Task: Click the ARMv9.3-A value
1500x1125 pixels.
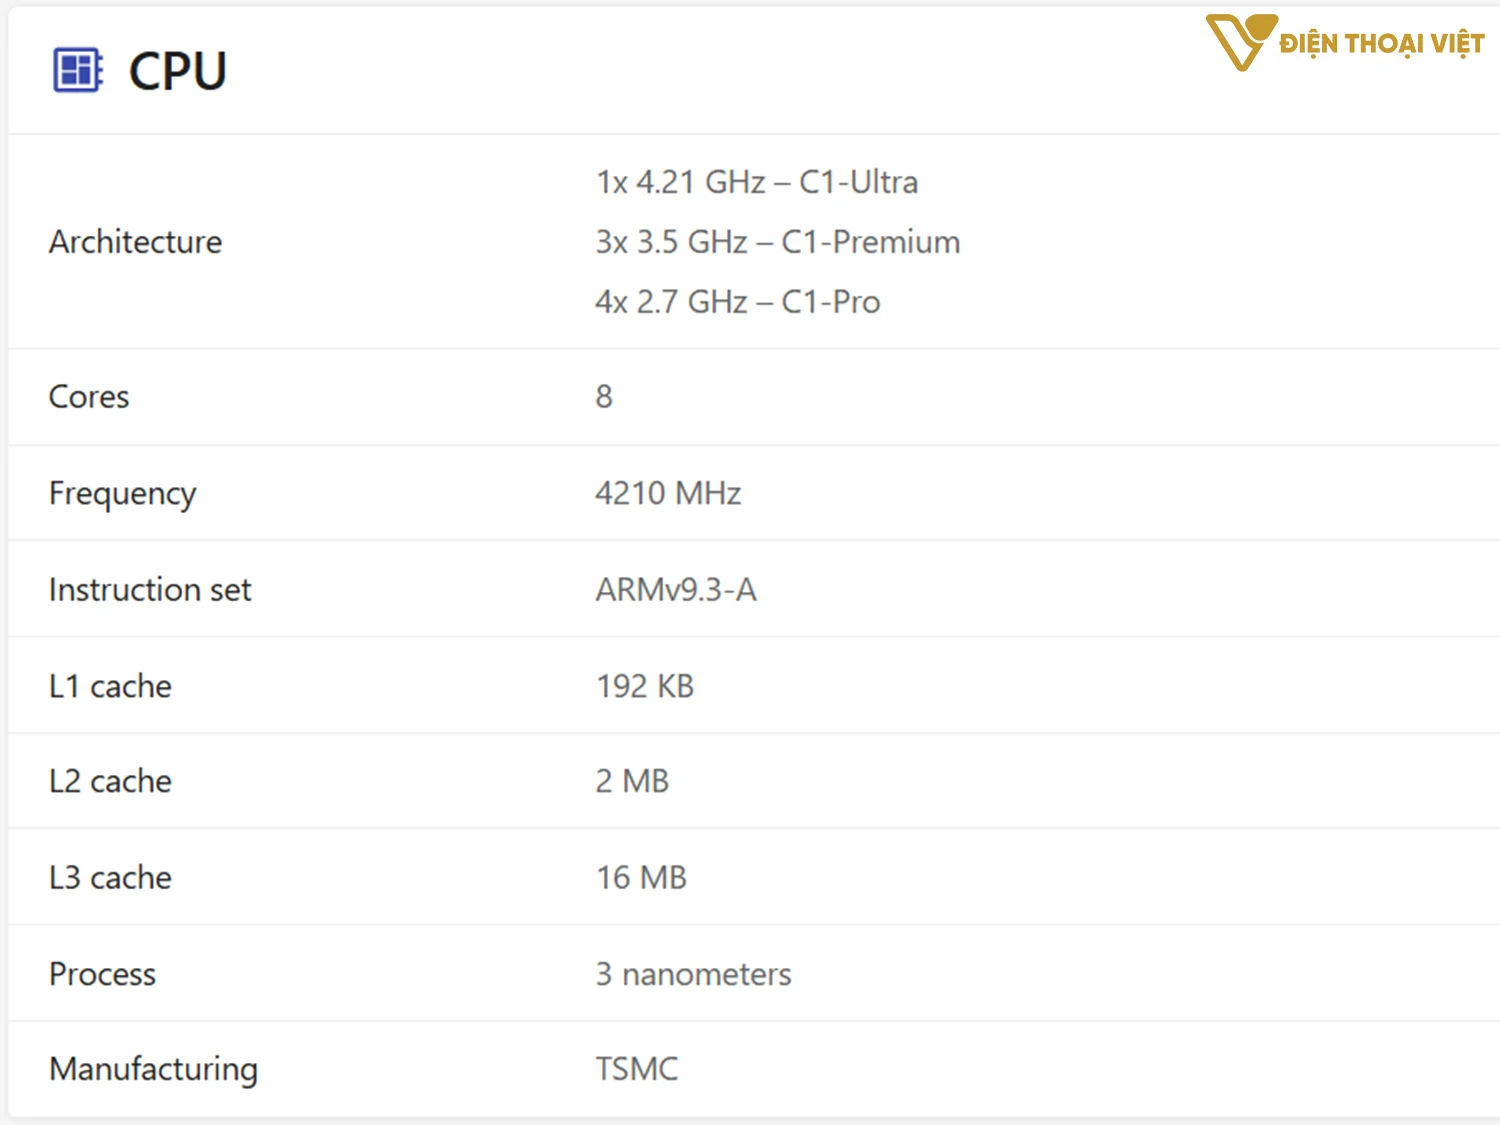Action: tap(676, 590)
